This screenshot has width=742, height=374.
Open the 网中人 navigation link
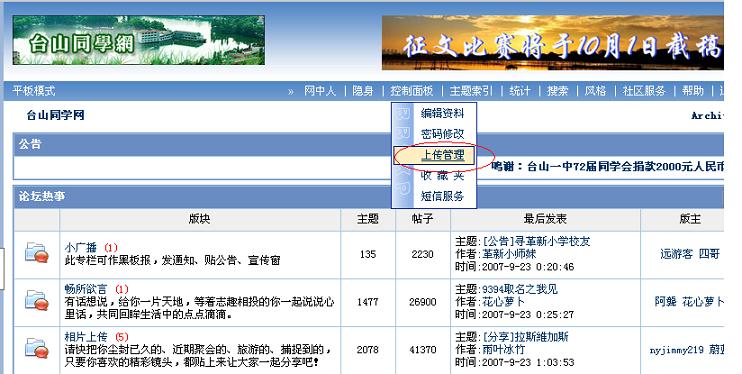point(320,91)
